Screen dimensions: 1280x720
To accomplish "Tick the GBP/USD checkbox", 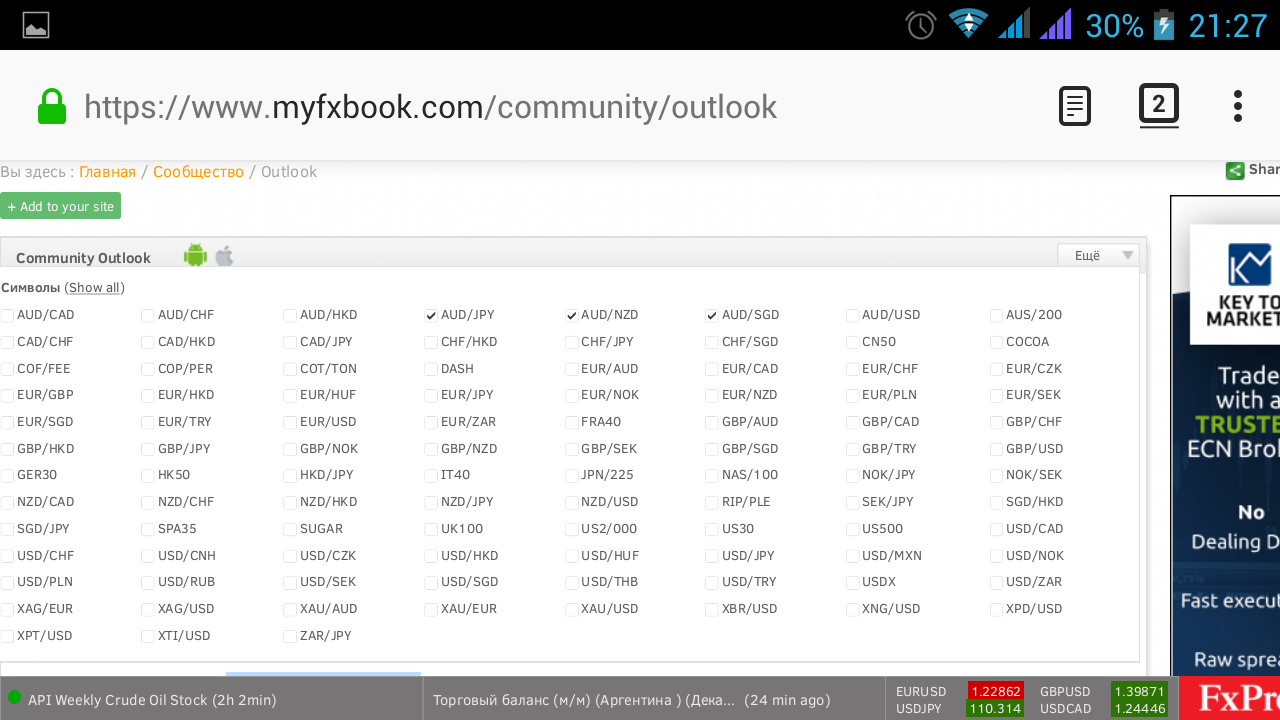I will [996, 450].
